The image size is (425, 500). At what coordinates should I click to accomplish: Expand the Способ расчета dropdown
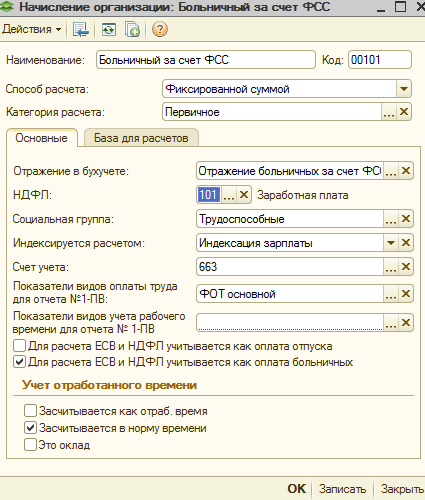click(x=404, y=89)
